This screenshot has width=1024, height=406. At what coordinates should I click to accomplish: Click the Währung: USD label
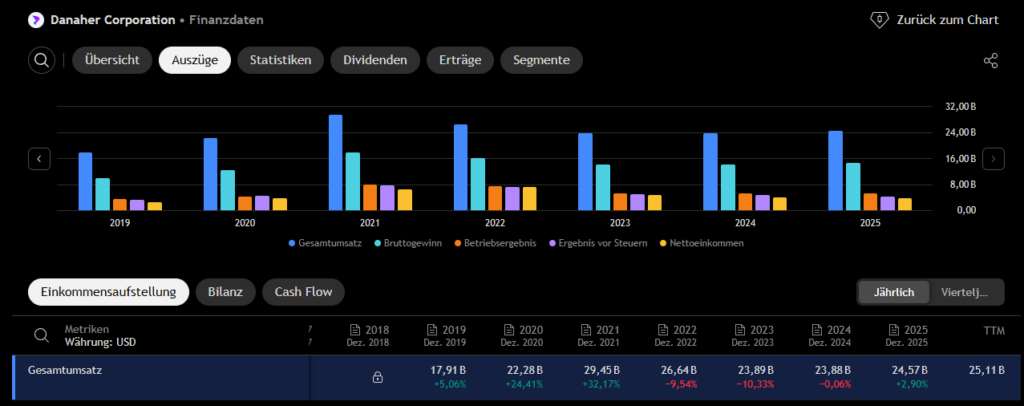(100, 342)
